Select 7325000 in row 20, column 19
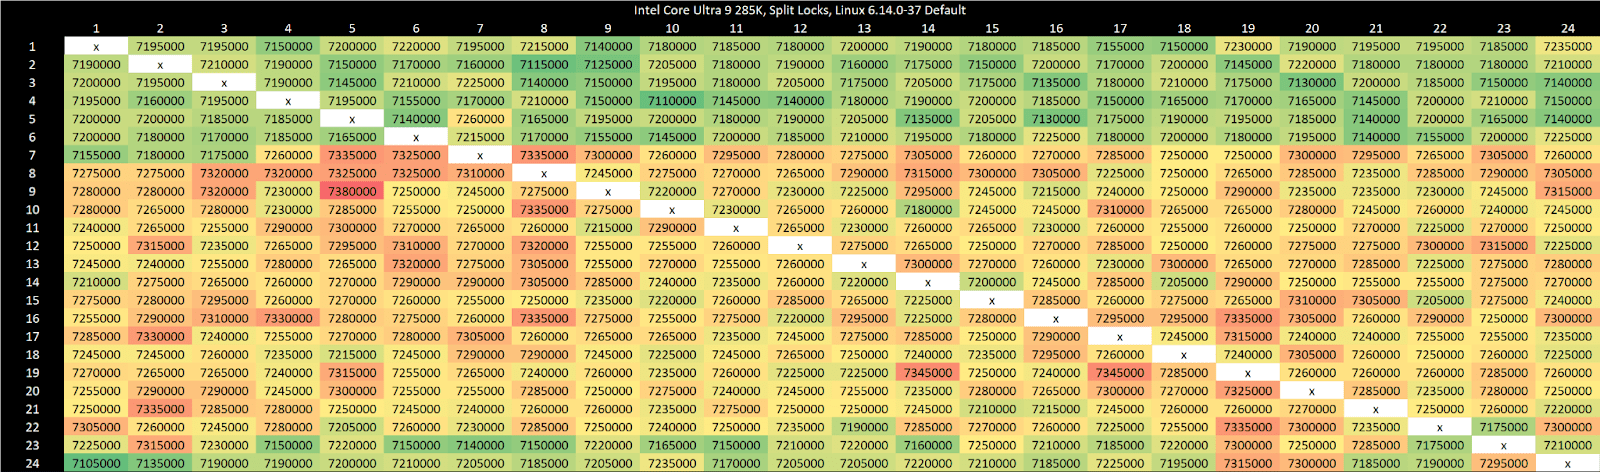The height and width of the screenshot is (472, 1600). 1248,391
